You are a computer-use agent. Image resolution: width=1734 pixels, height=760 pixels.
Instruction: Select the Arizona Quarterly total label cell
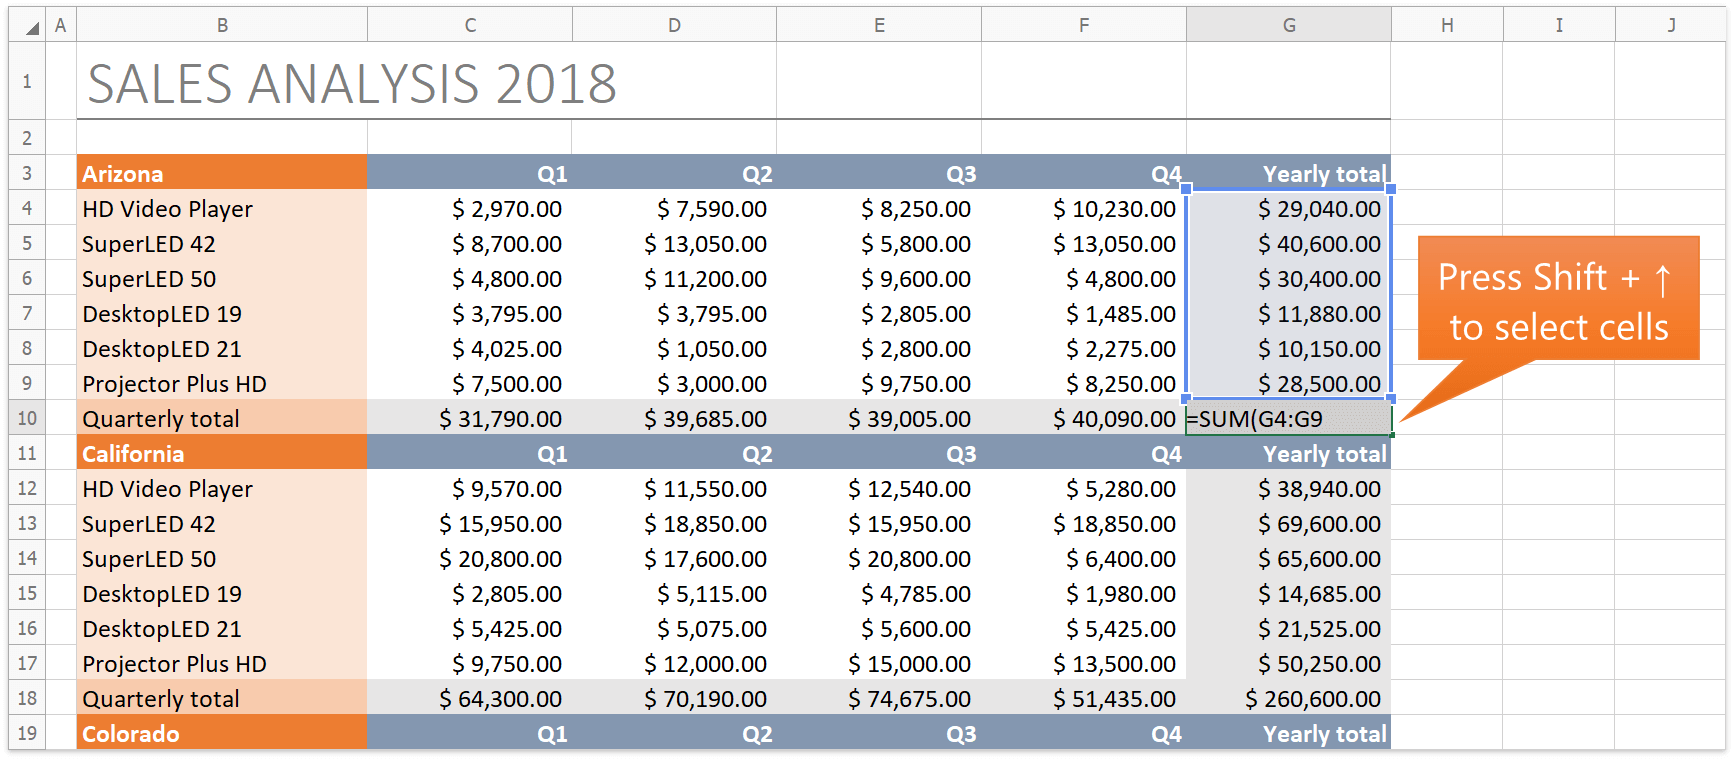click(222, 419)
